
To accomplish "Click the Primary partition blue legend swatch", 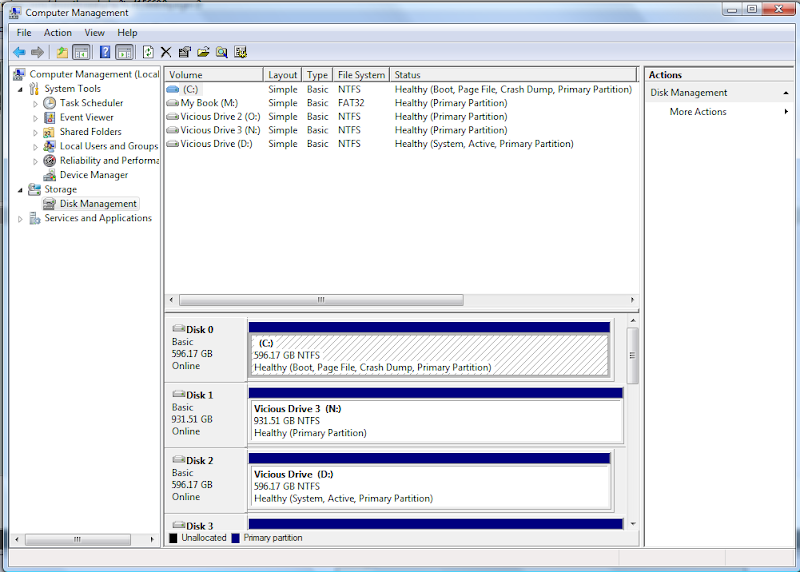I will (x=235, y=538).
